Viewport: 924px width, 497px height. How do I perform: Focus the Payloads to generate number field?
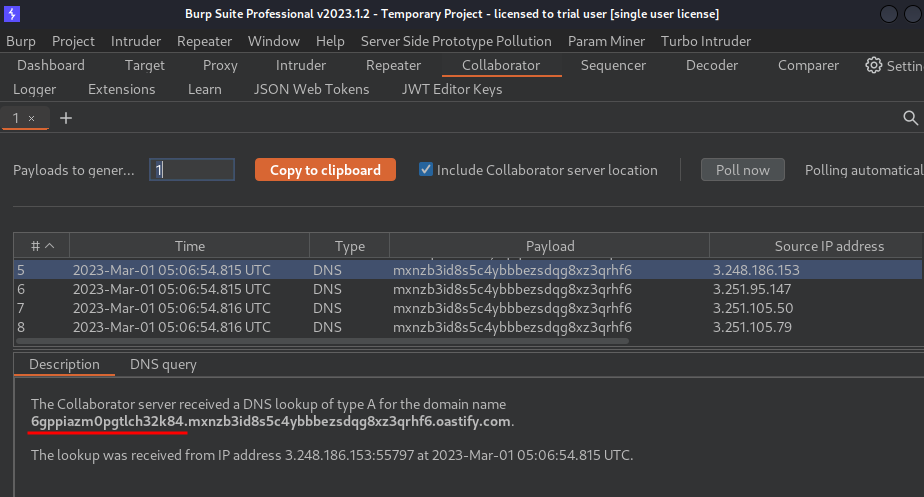point(192,170)
